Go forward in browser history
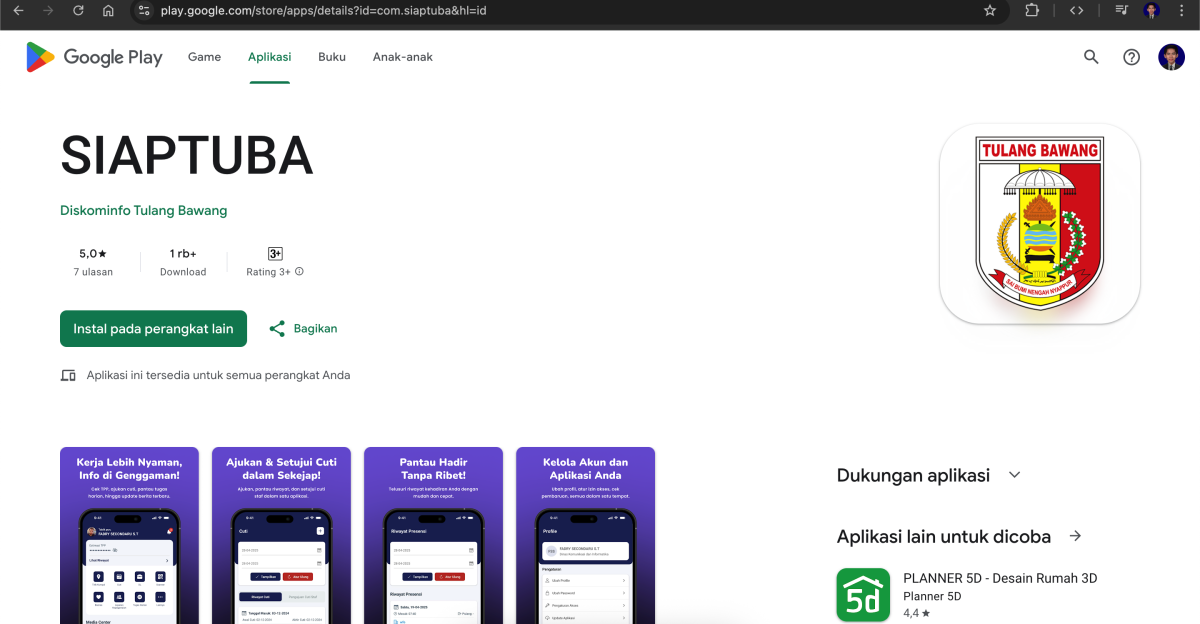 pyautogui.click(x=48, y=10)
